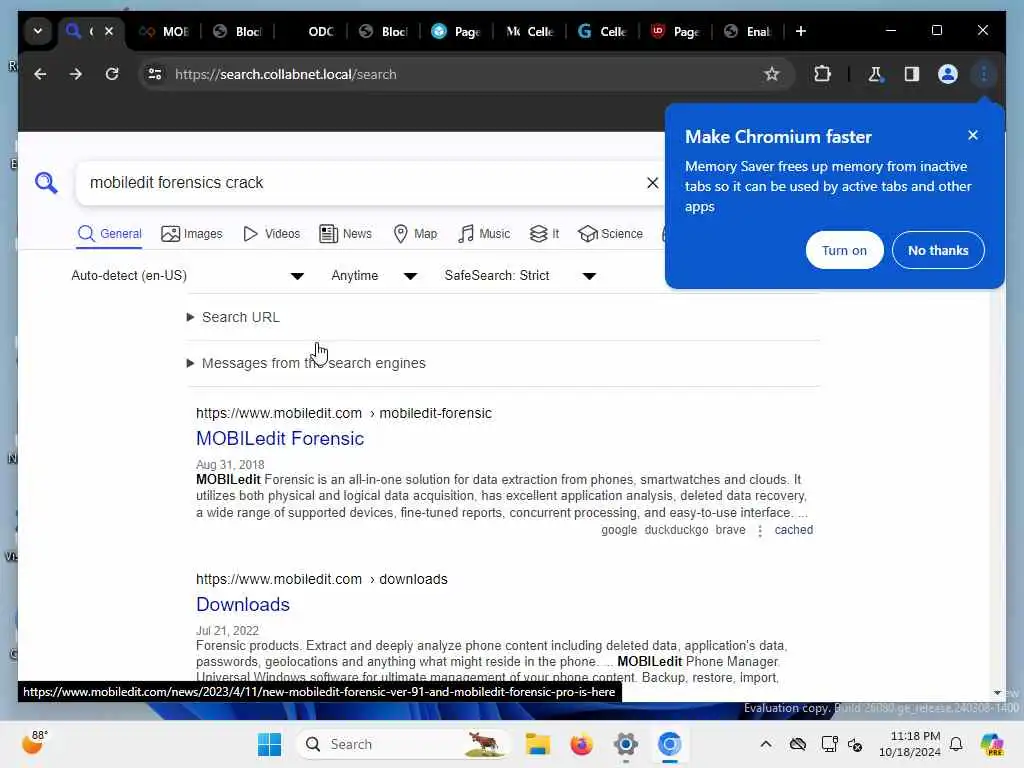Select the It search category
The width and height of the screenshot is (1024, 768).
click(x=545, y=234)
